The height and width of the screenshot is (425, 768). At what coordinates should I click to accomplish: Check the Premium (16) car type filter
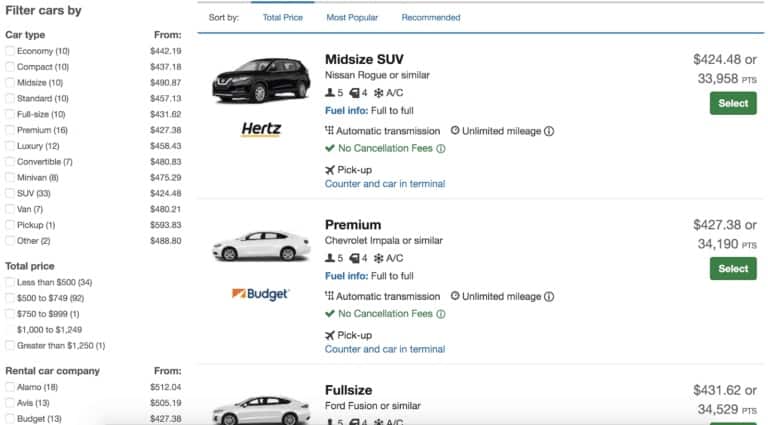(x=10, y=130)
